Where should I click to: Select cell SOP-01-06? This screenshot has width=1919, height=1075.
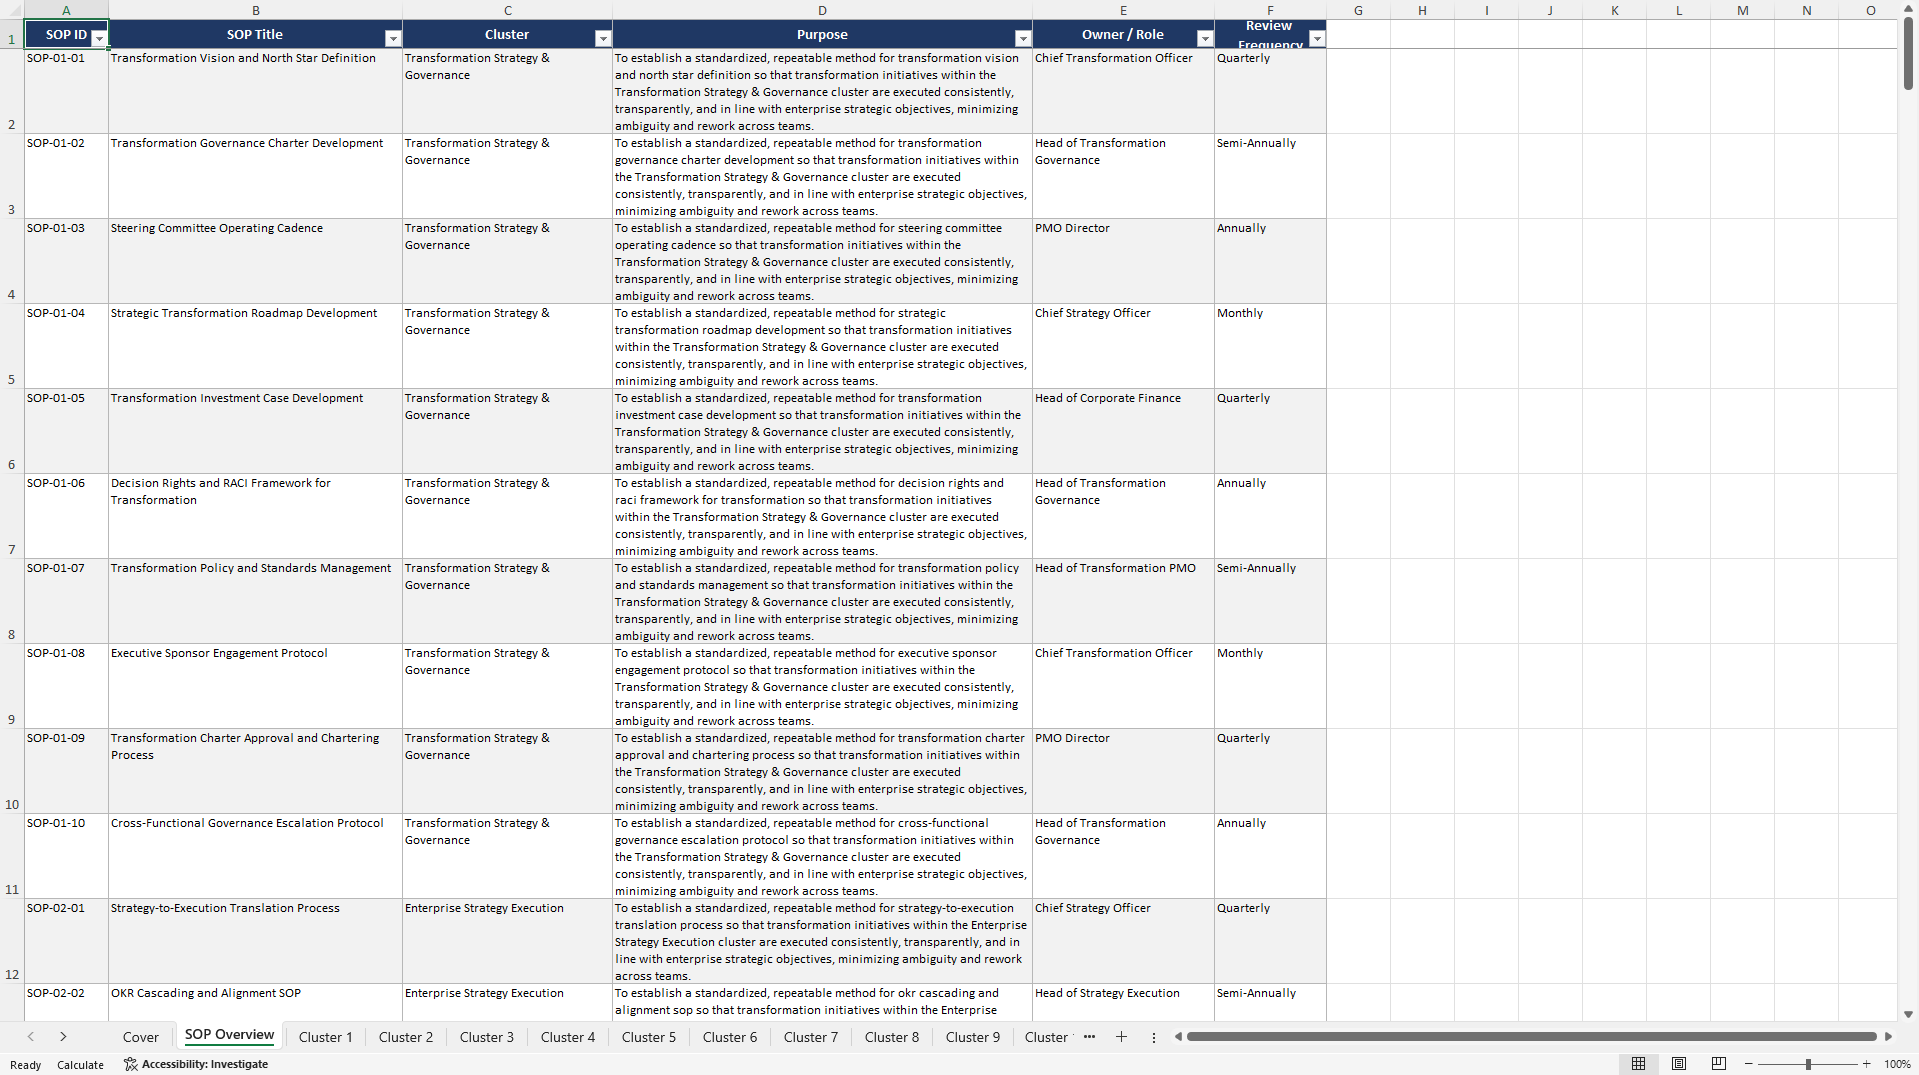(x=66, y=516)
